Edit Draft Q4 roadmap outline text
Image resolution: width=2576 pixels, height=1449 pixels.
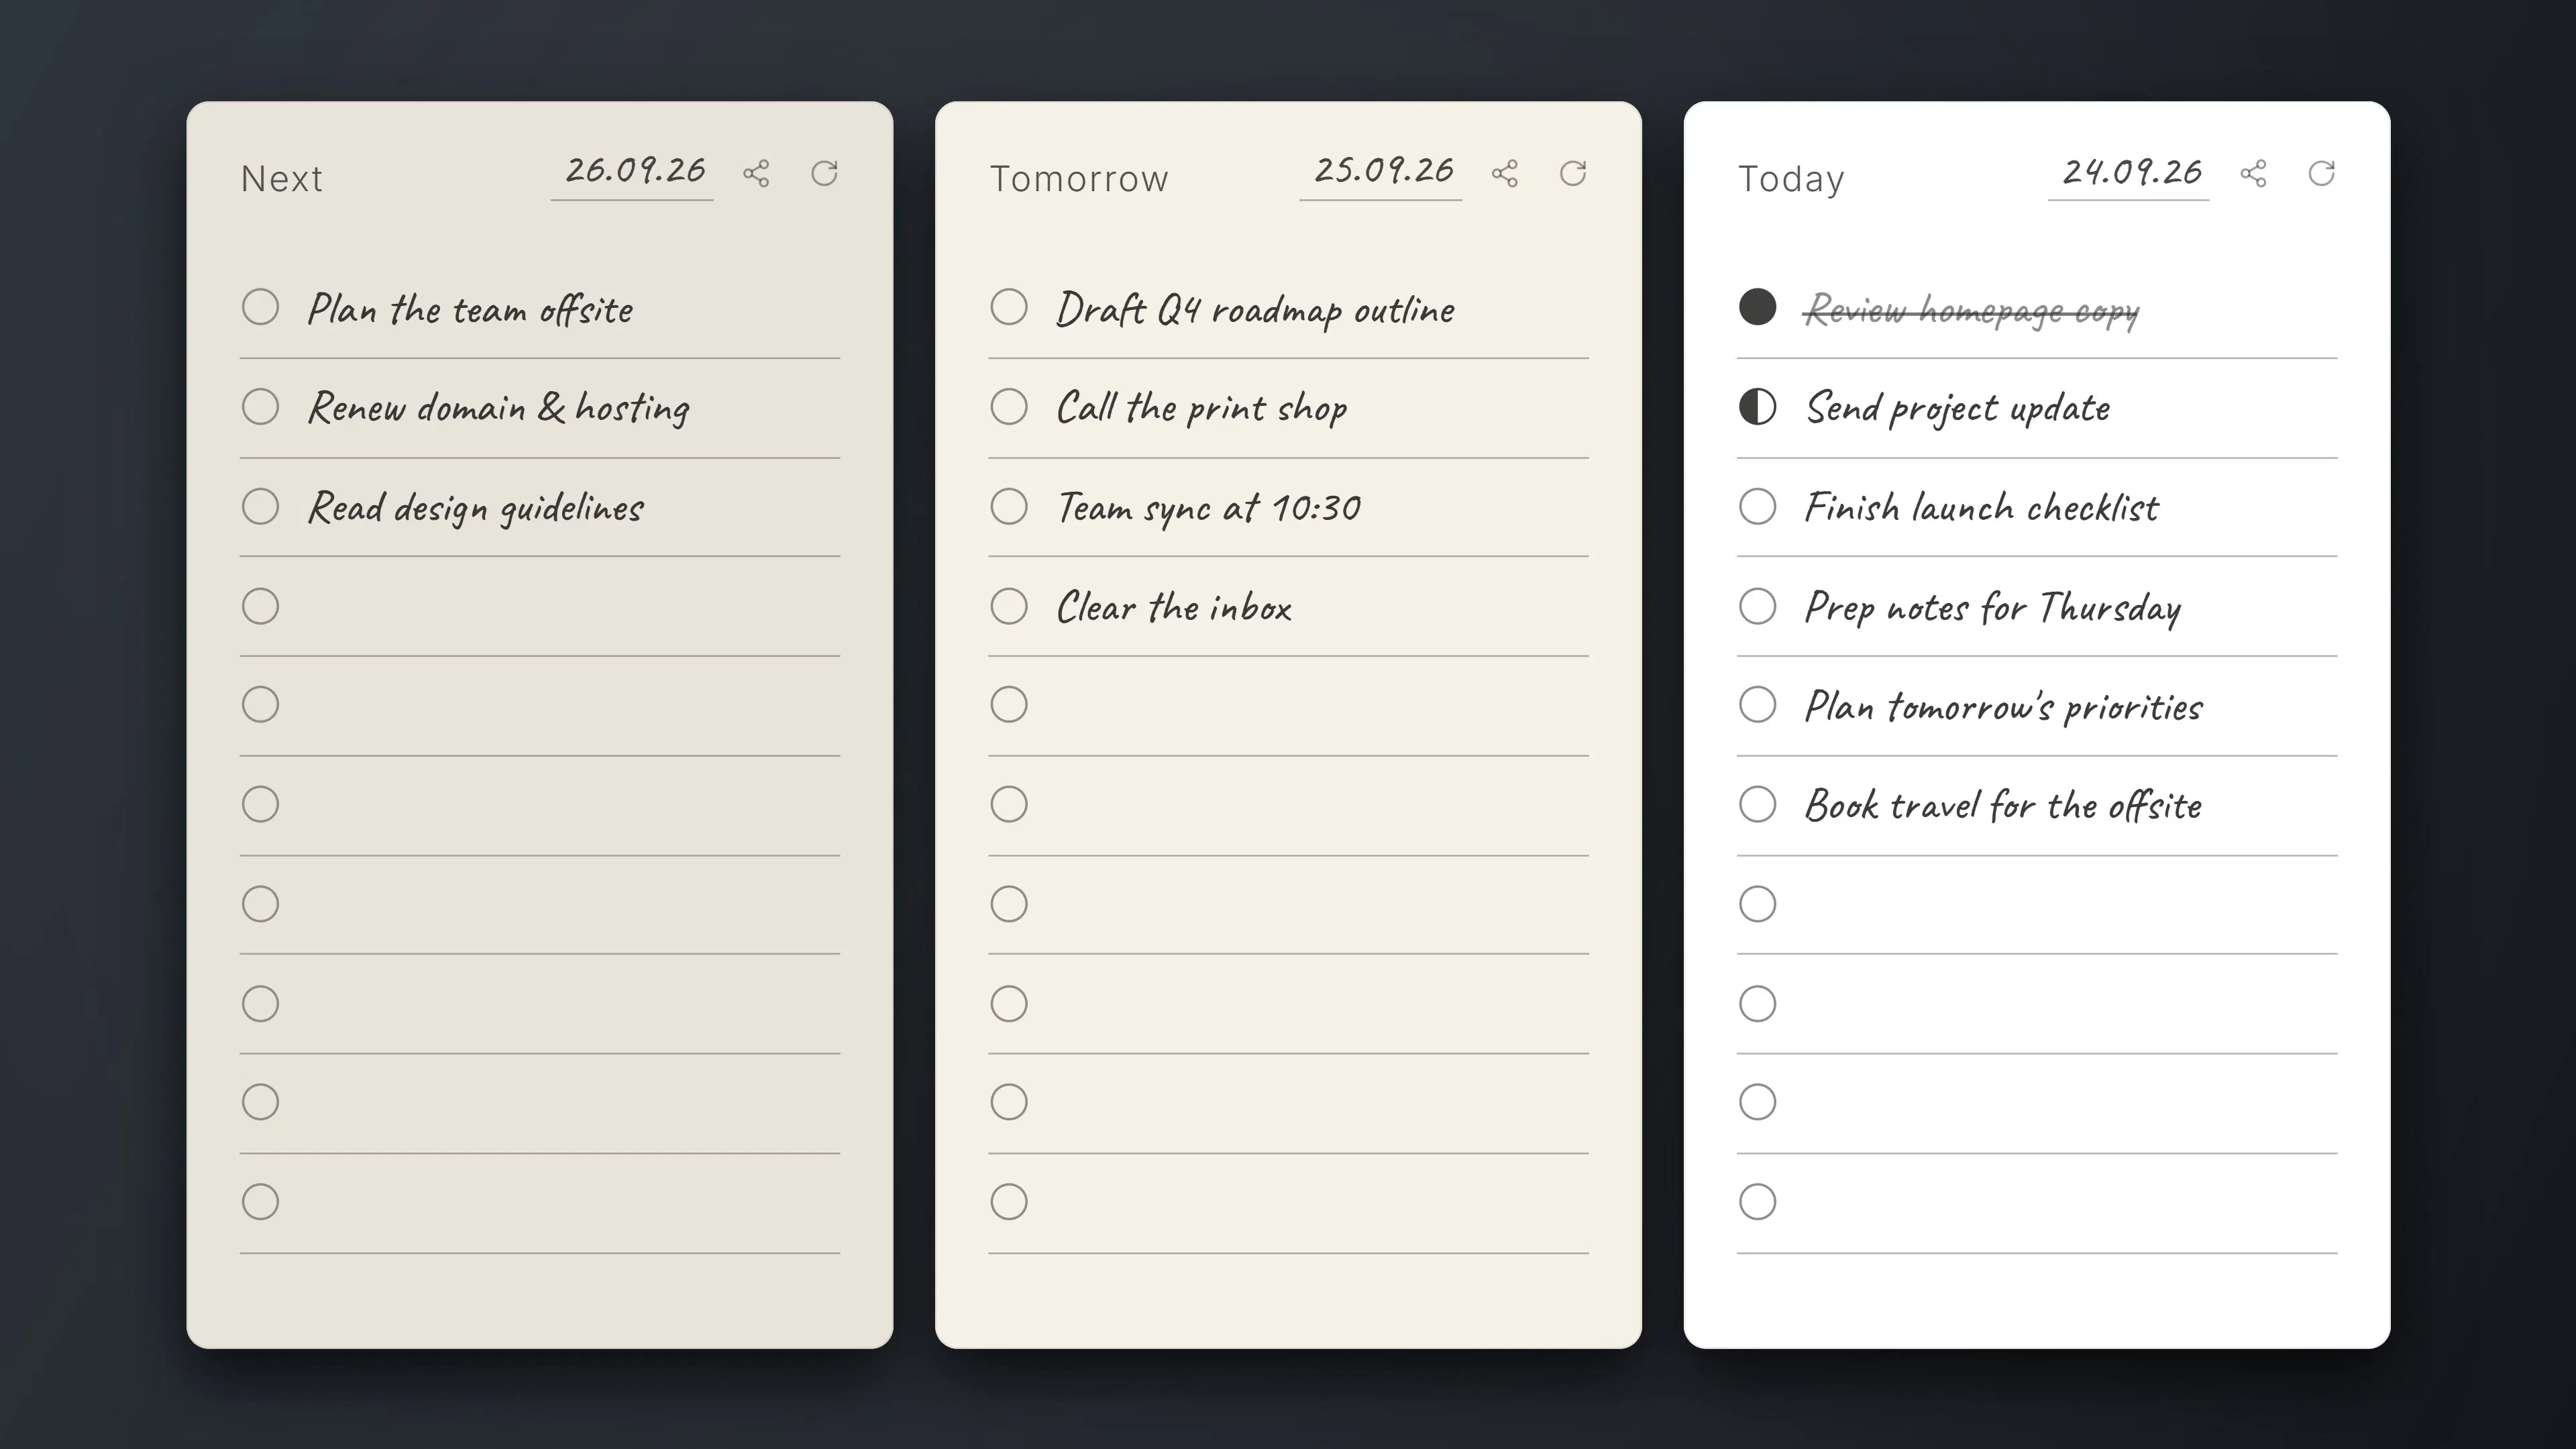1255,310
